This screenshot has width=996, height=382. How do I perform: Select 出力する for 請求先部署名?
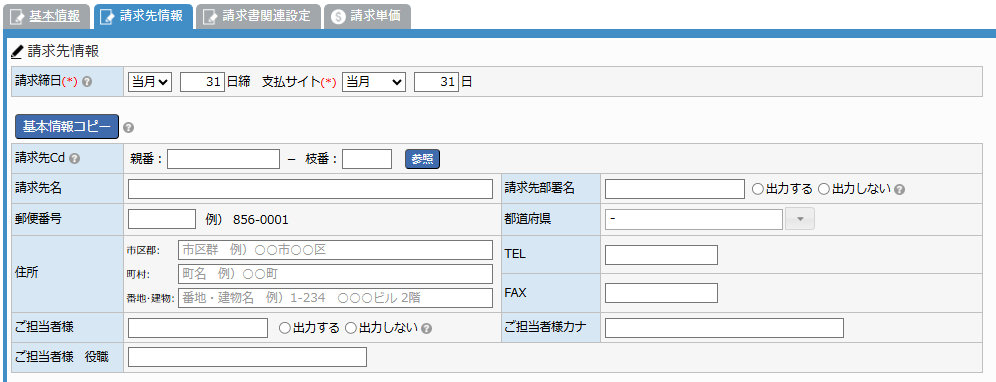pyautogui.click(x=757, y=189)
